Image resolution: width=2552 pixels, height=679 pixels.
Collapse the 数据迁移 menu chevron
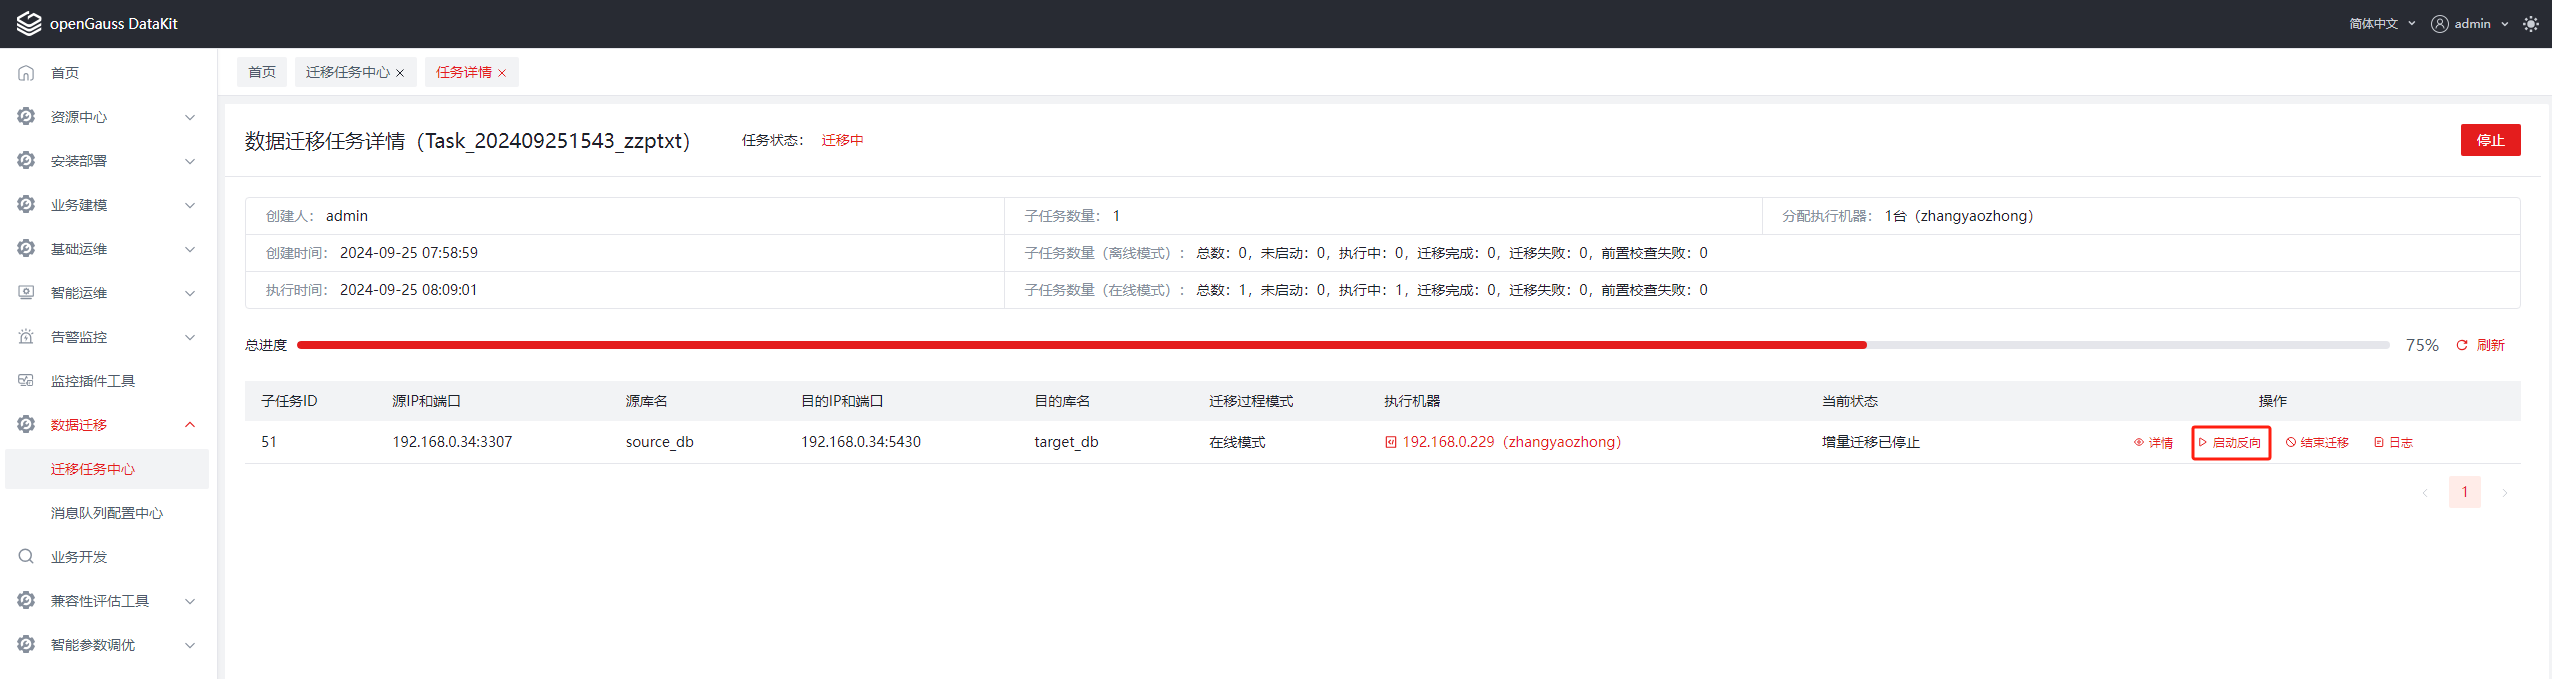click(190, 425)
